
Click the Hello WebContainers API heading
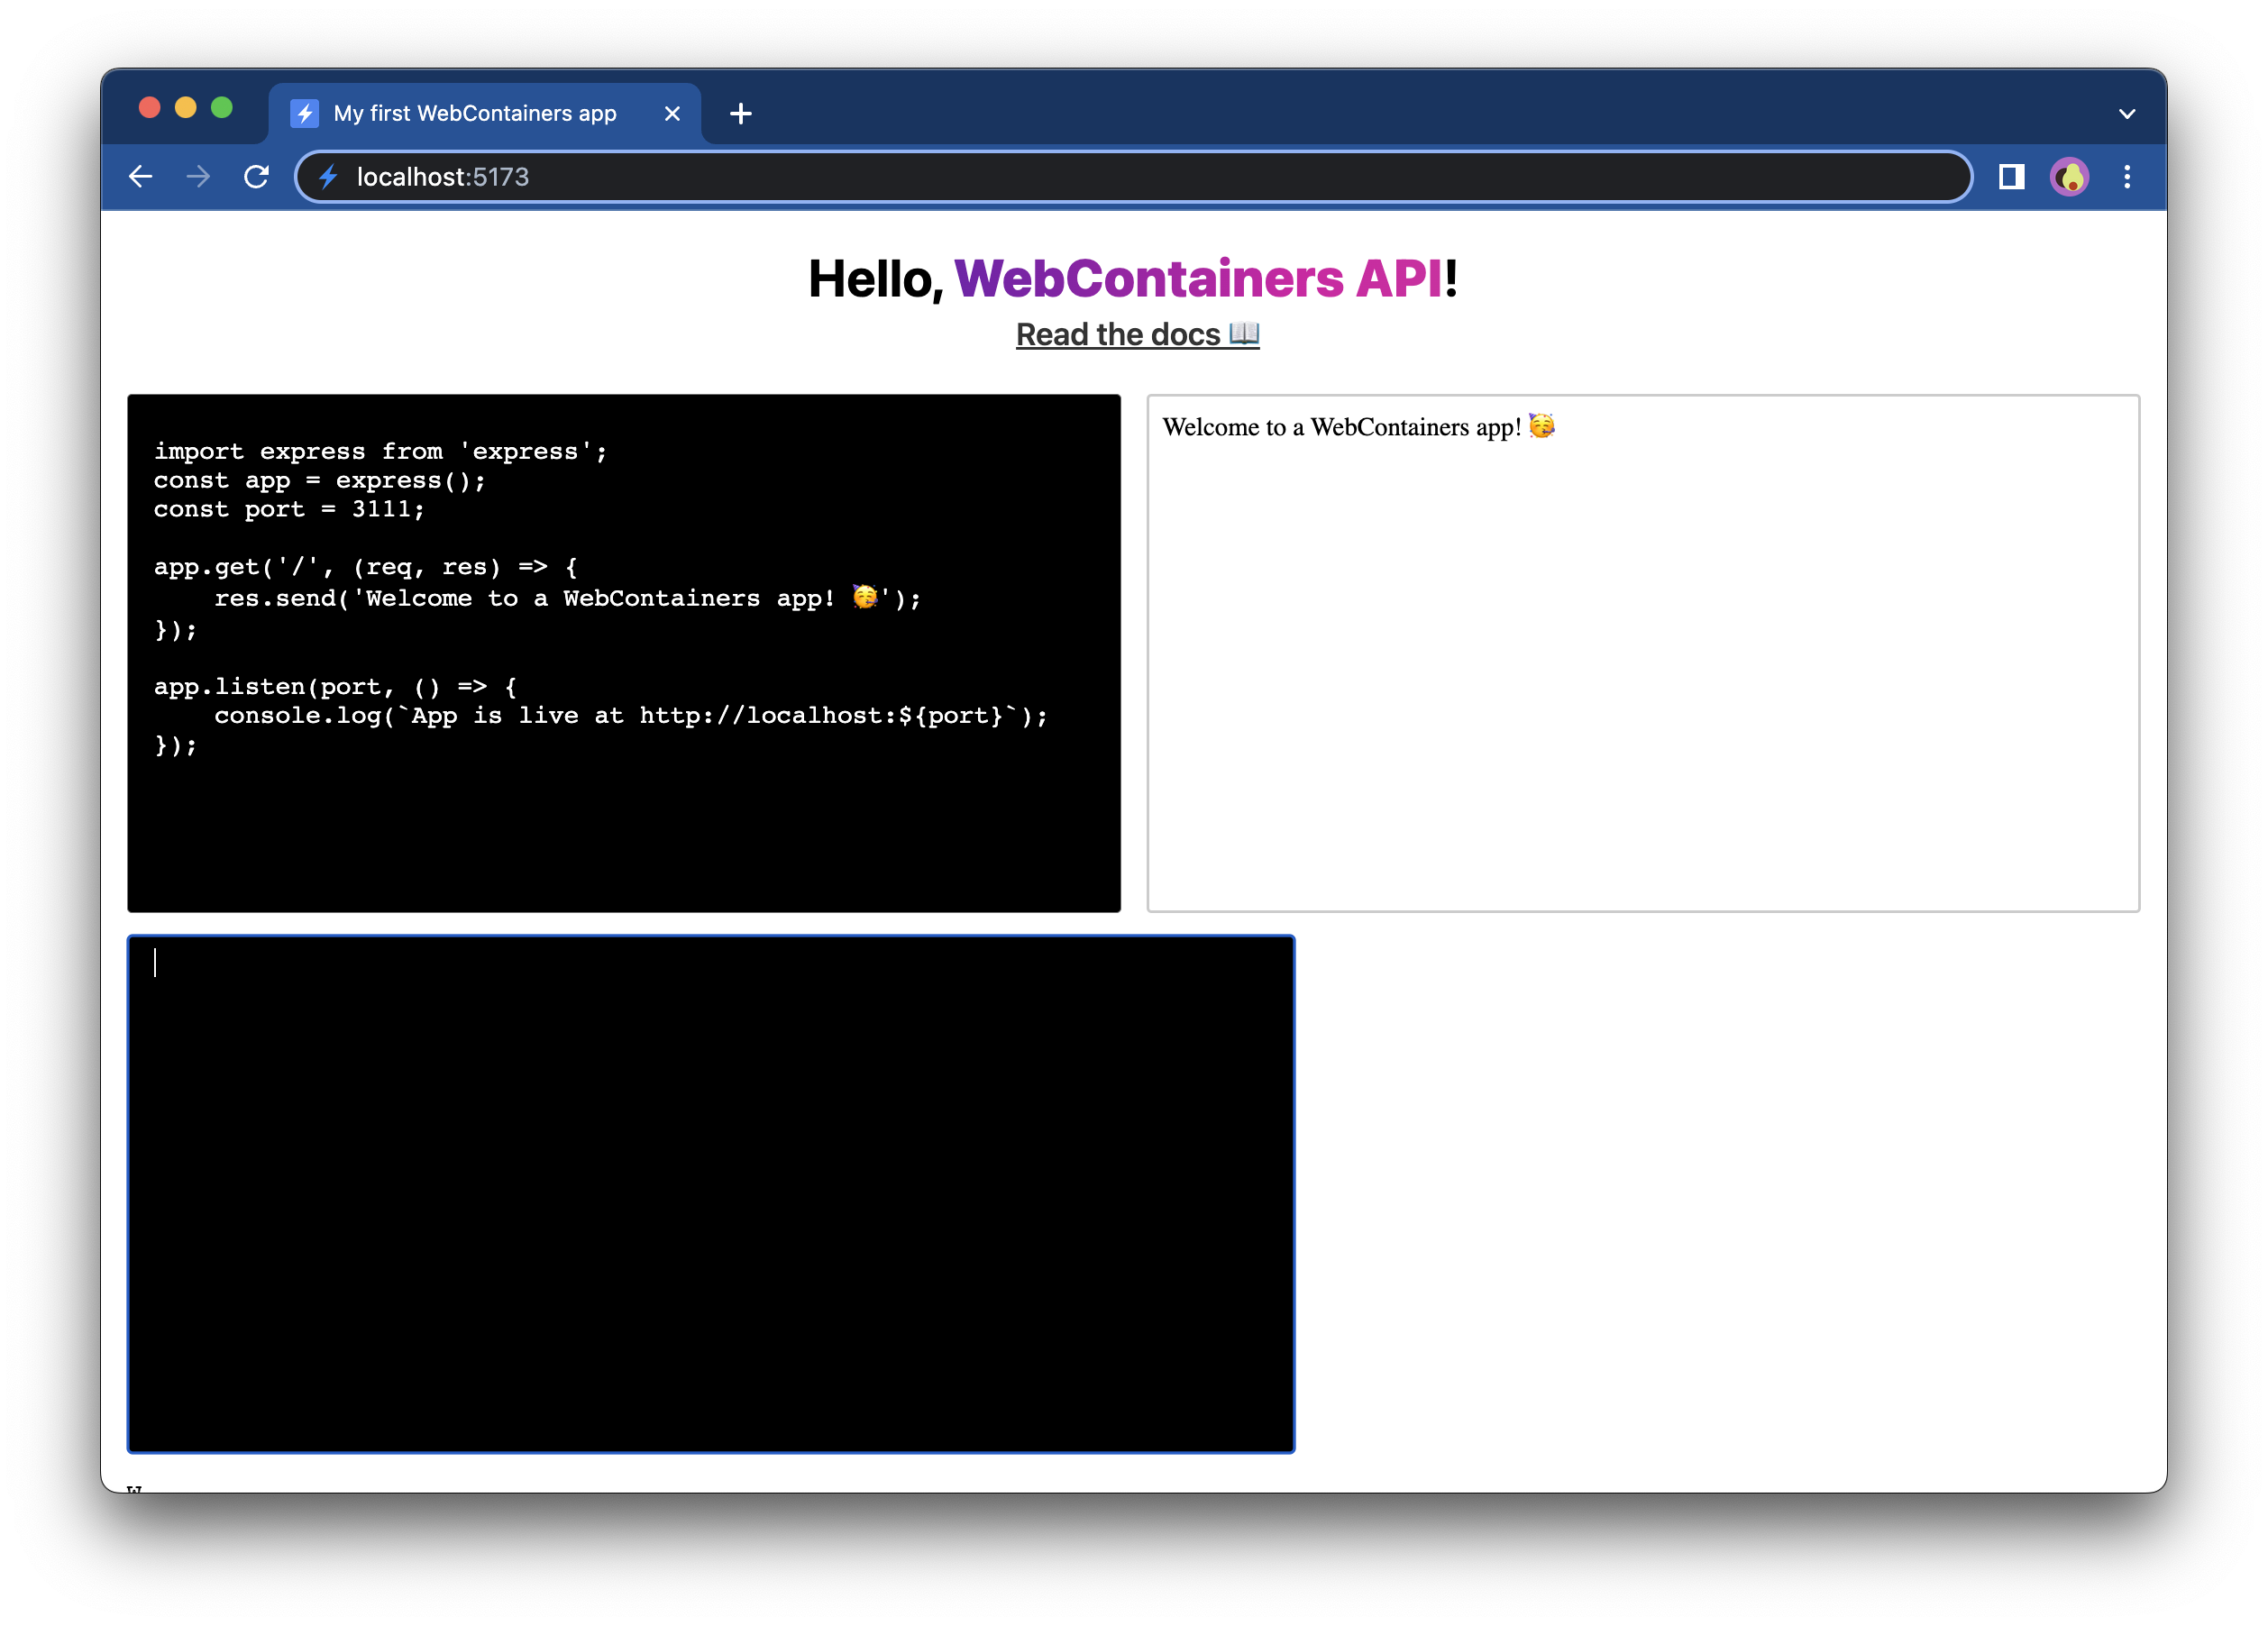coord(1135,278)
